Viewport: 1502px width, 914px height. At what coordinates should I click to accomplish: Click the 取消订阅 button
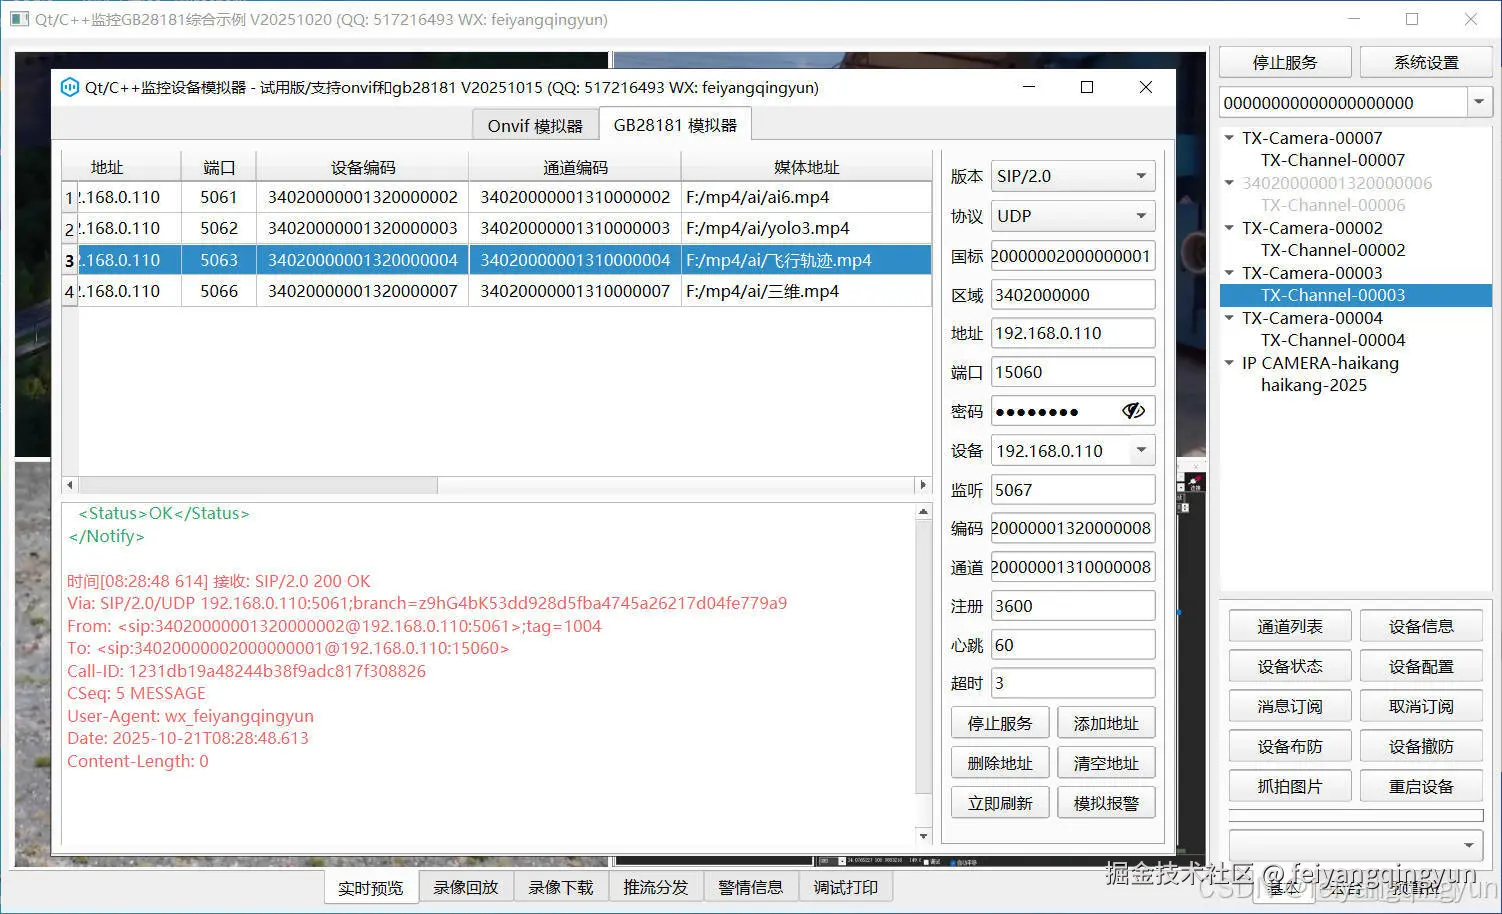(x=1421, y=707)
